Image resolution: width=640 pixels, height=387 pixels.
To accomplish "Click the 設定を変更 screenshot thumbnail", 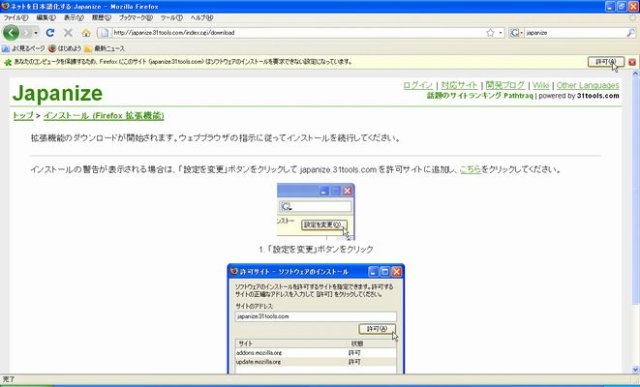I will [316, 211].
